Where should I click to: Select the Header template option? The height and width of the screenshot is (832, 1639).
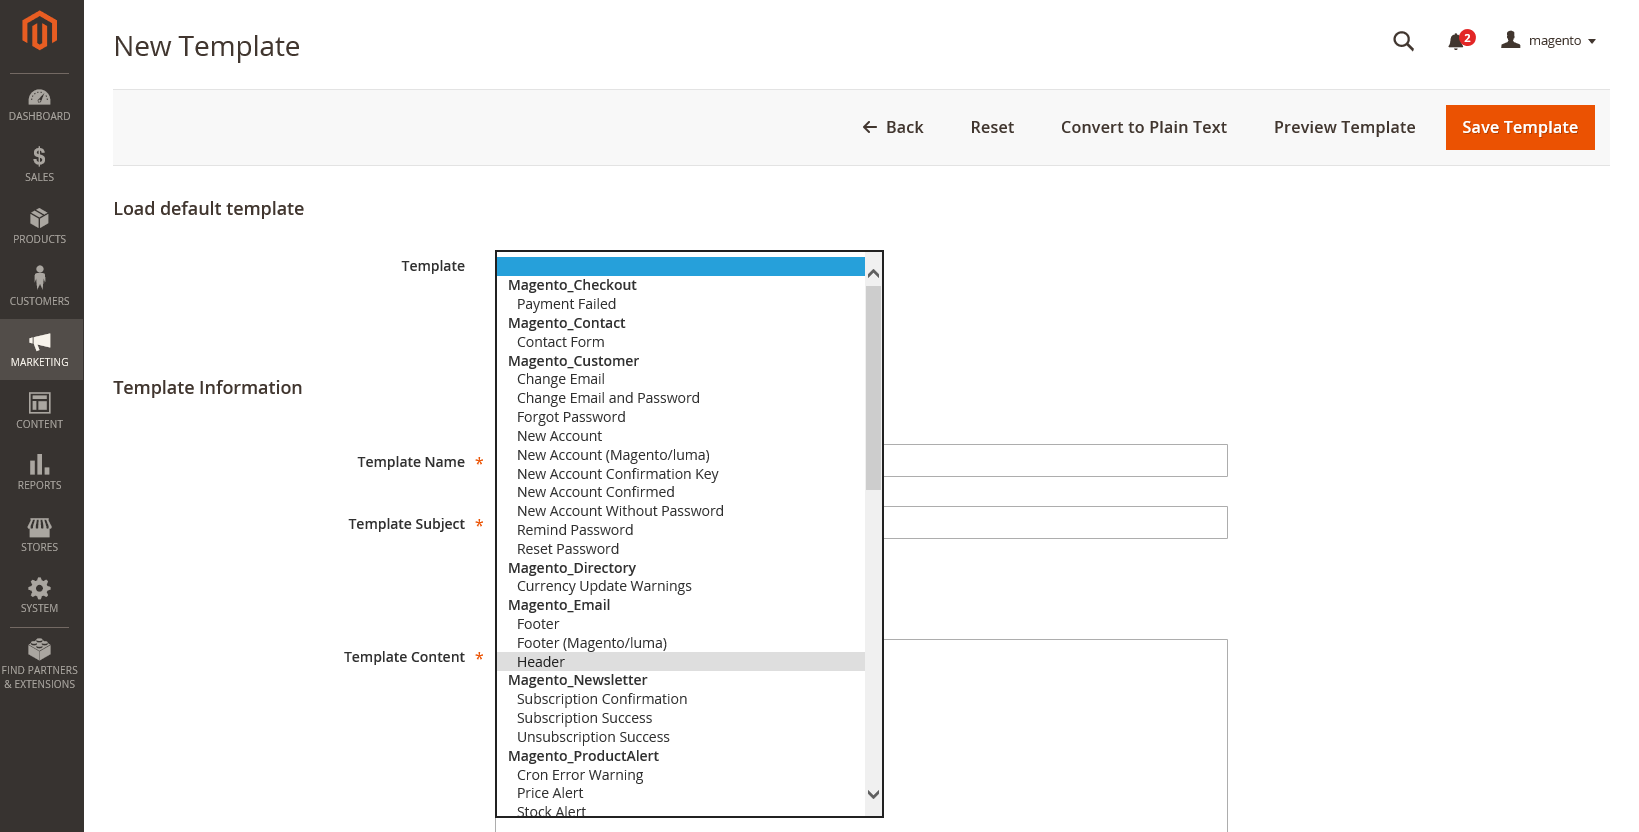681,662
